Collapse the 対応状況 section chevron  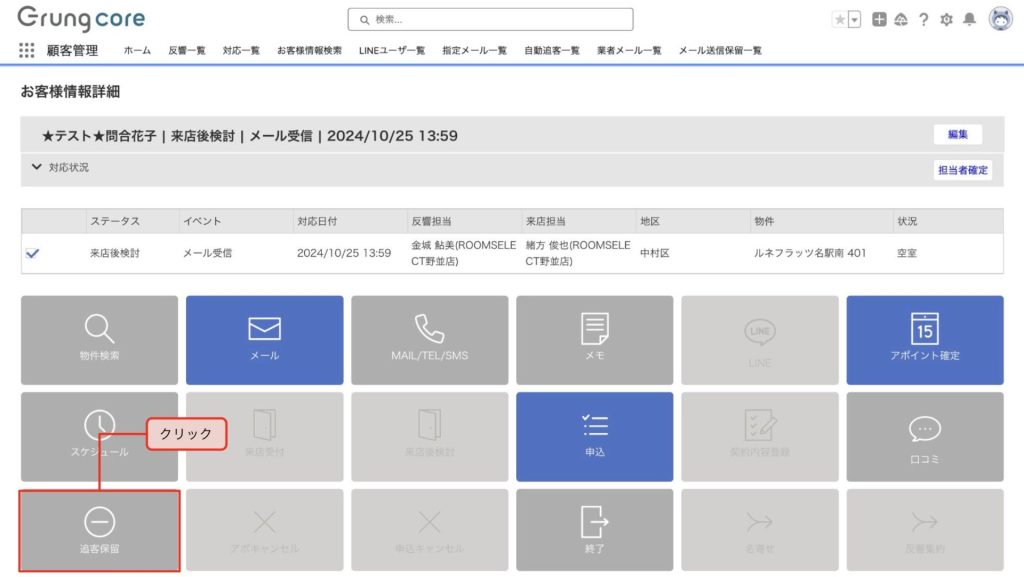pyautogui.click(x=36, y=167)
